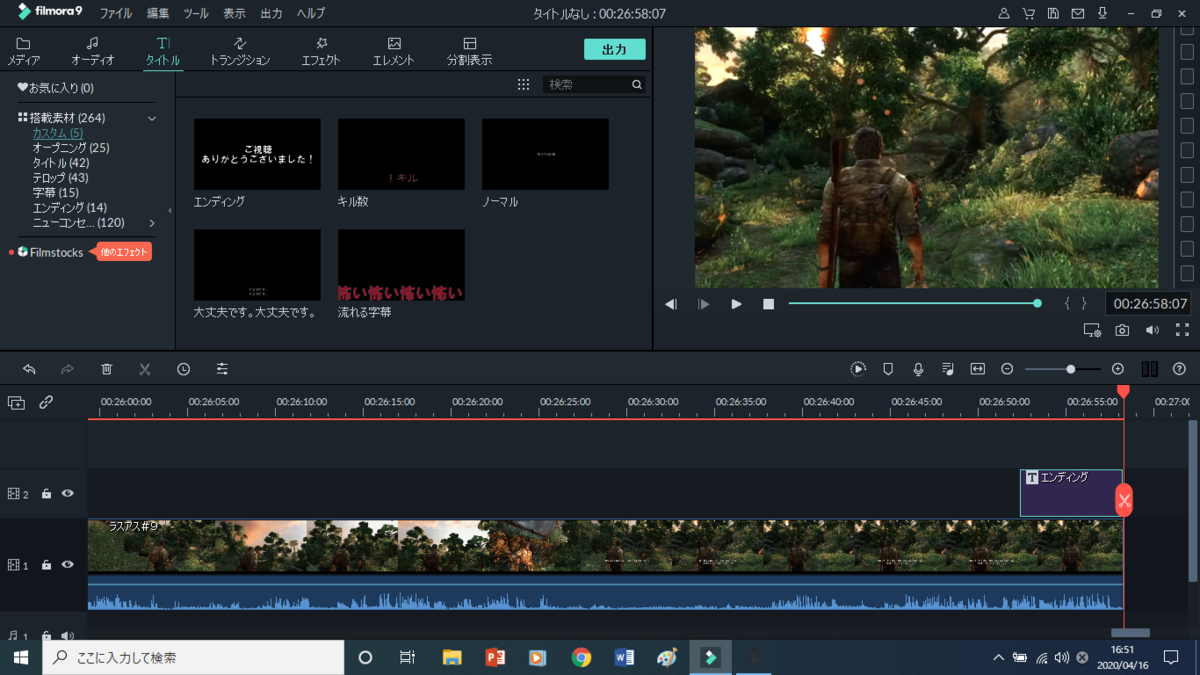The width and height of the screenshot is (1200, 675).
Task: Select the エンディング title thumbnail
Action: 257,154
